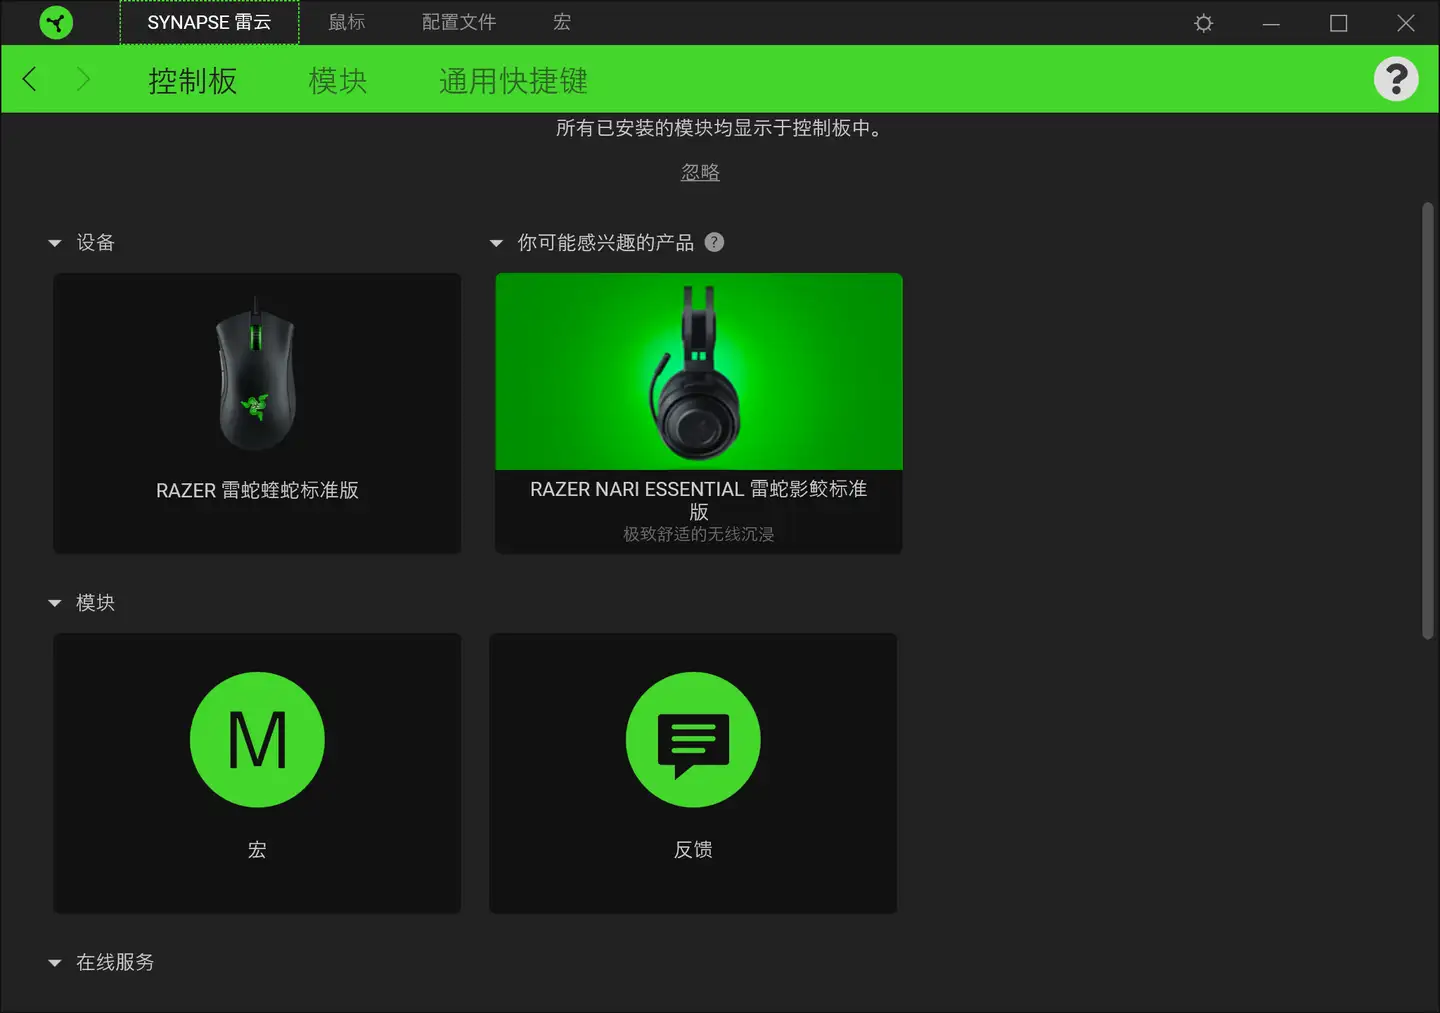Select the 通用快捷键 subtab
The image size is (1440, 1013).
(x=513, y=81)
